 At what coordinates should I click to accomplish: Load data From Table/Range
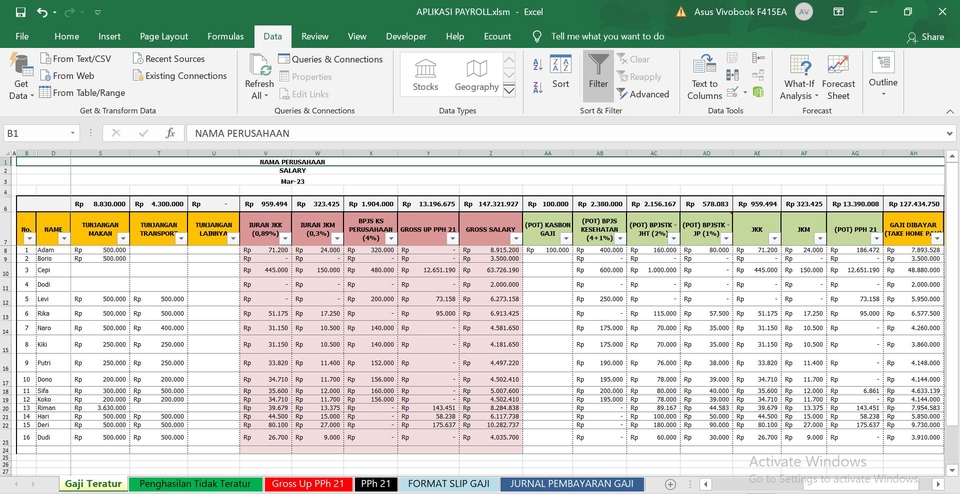pos(82,93)
